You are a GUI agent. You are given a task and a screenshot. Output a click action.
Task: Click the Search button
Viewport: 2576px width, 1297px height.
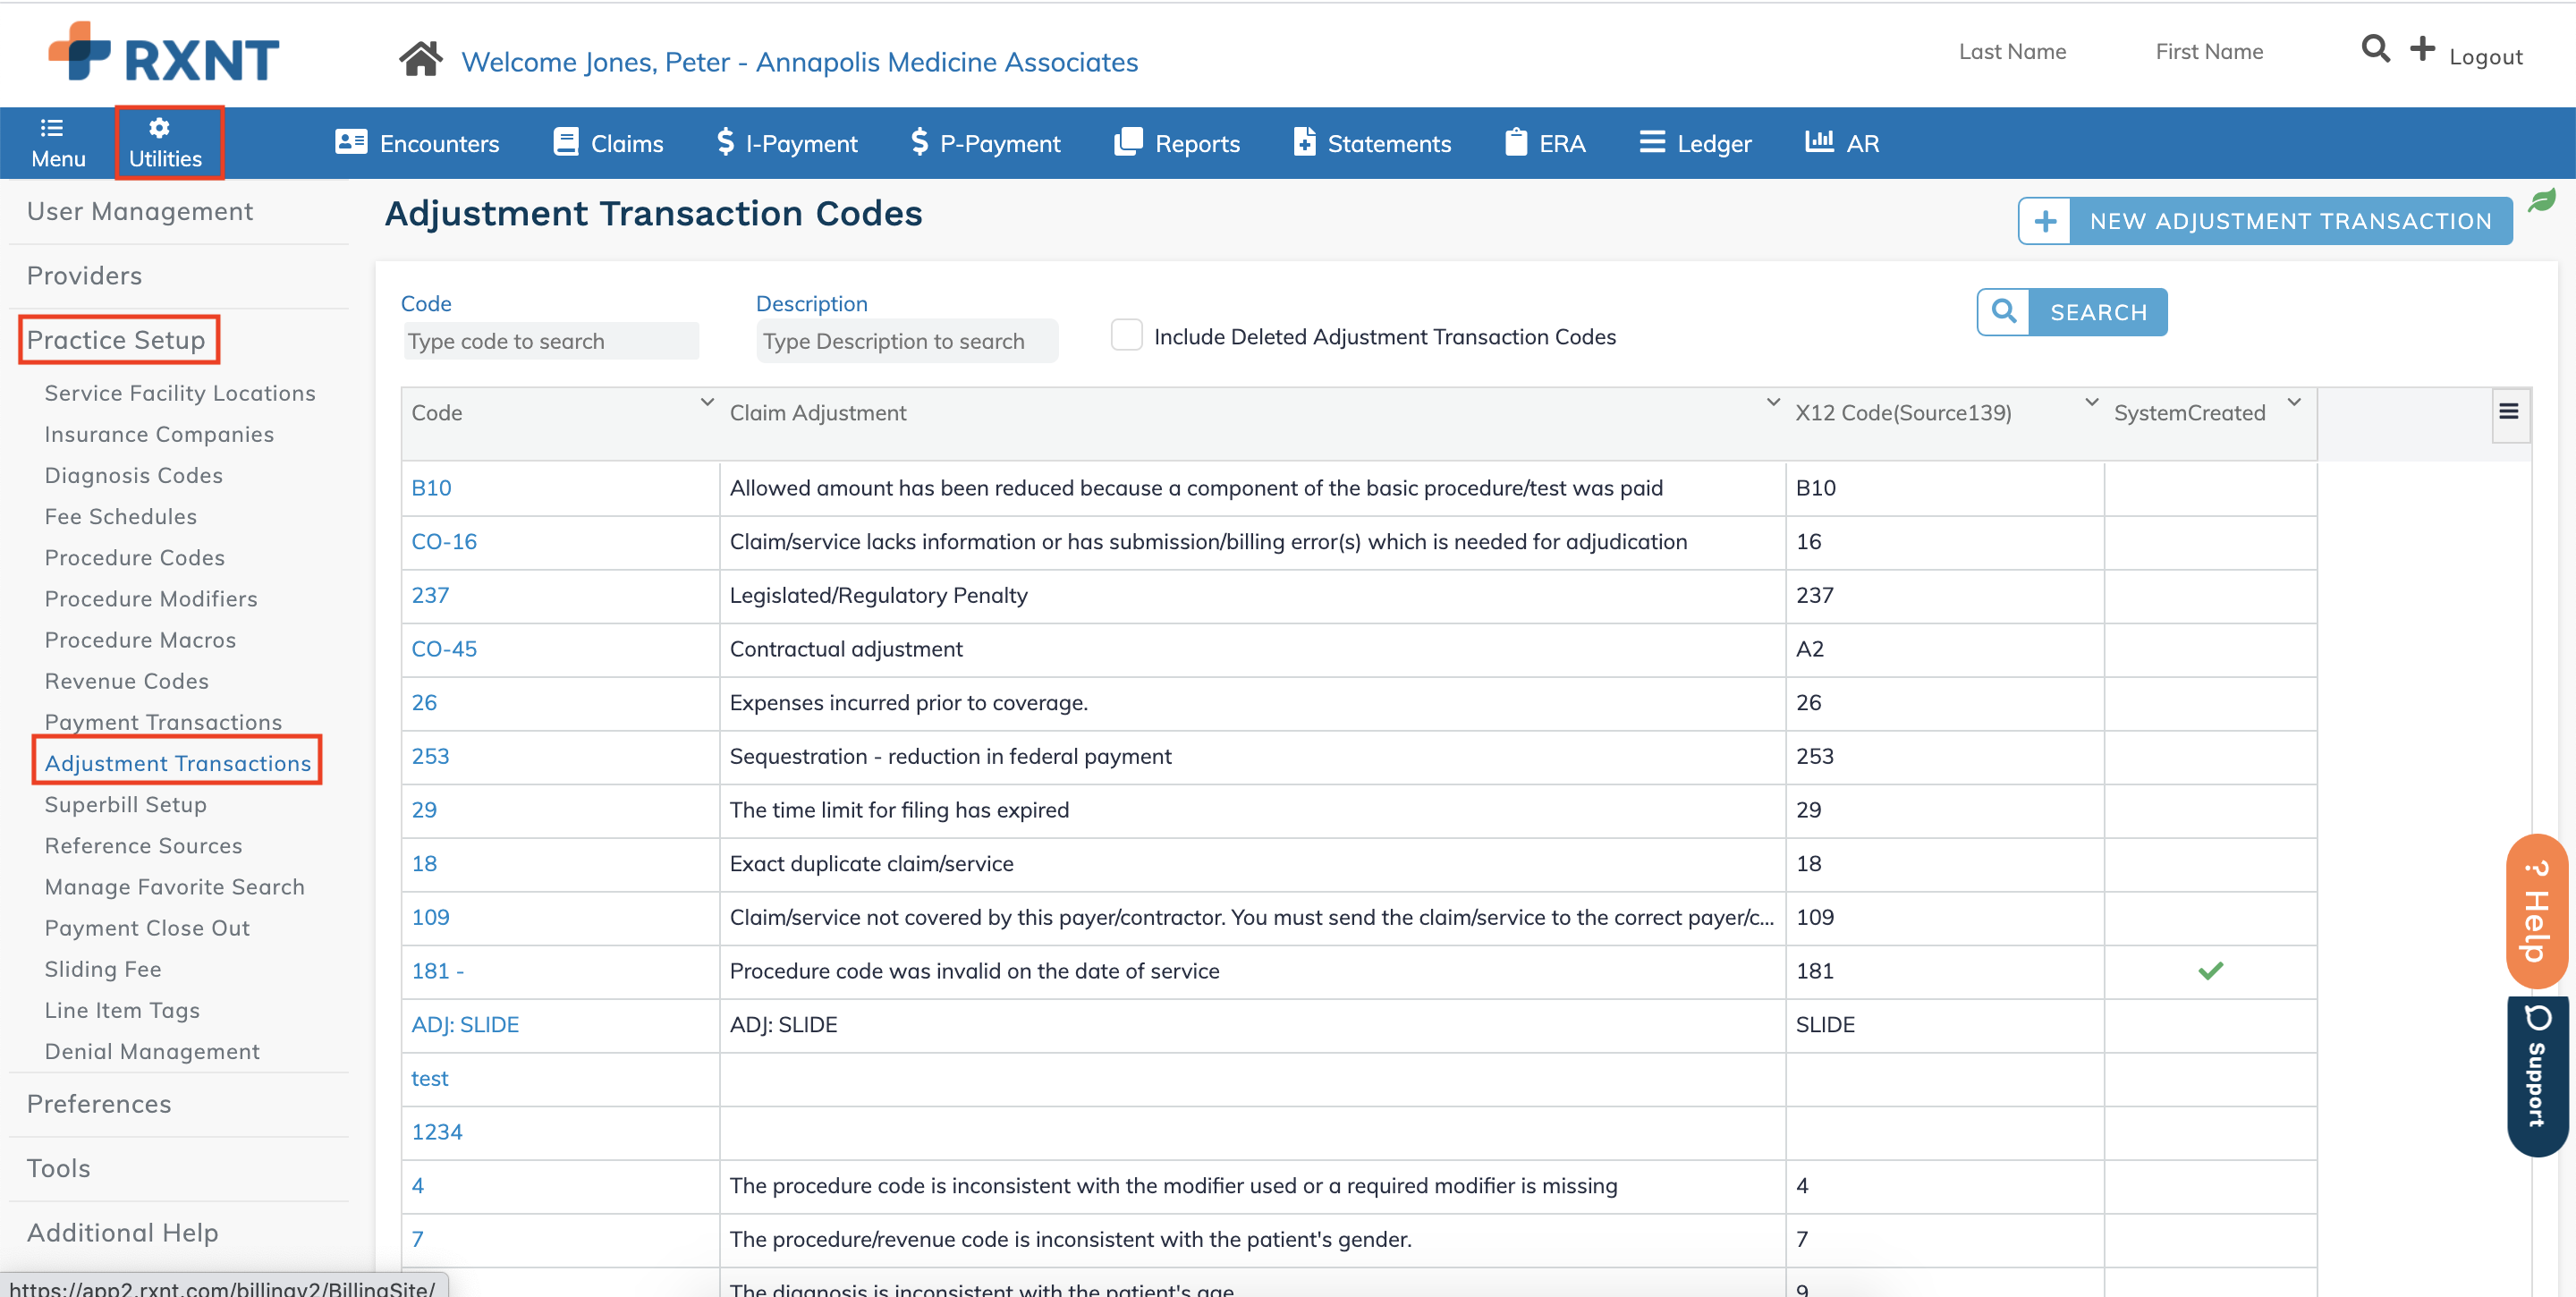point(2072,312)
